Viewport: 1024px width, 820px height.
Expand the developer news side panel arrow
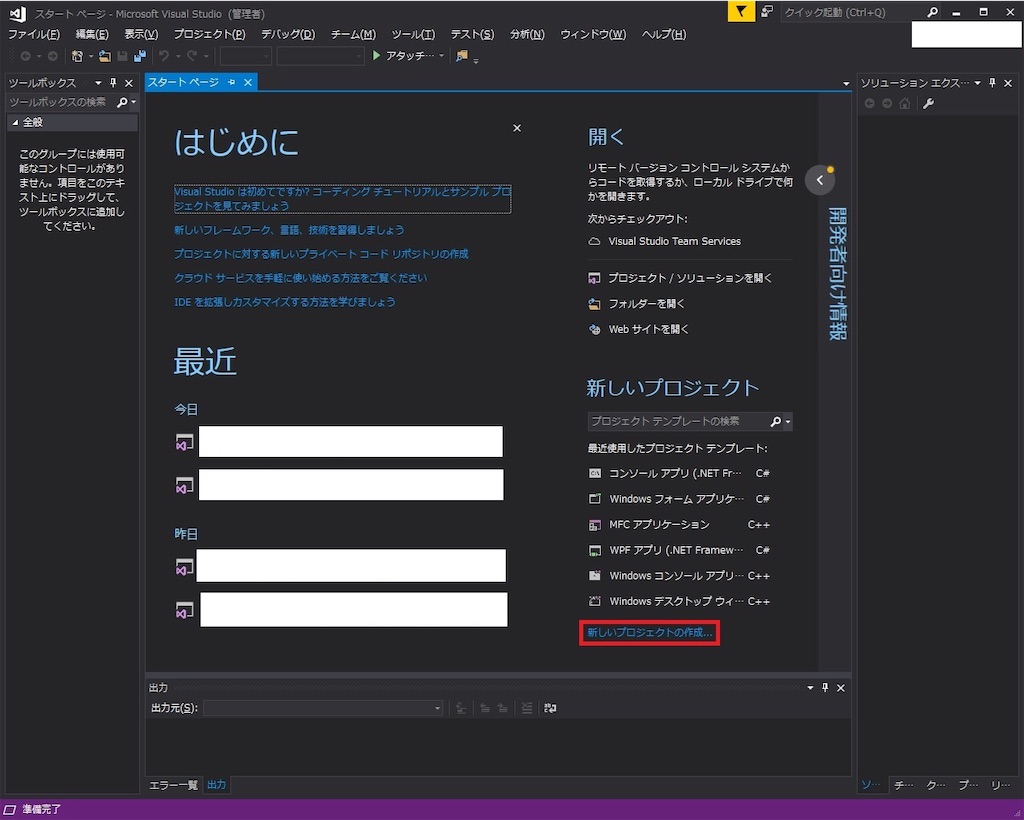pos(820,180)
